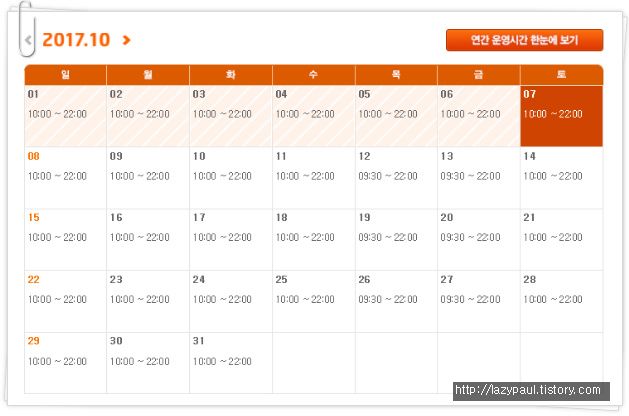
Task: Select date 18 cell
Action: [x=314, y=239]
